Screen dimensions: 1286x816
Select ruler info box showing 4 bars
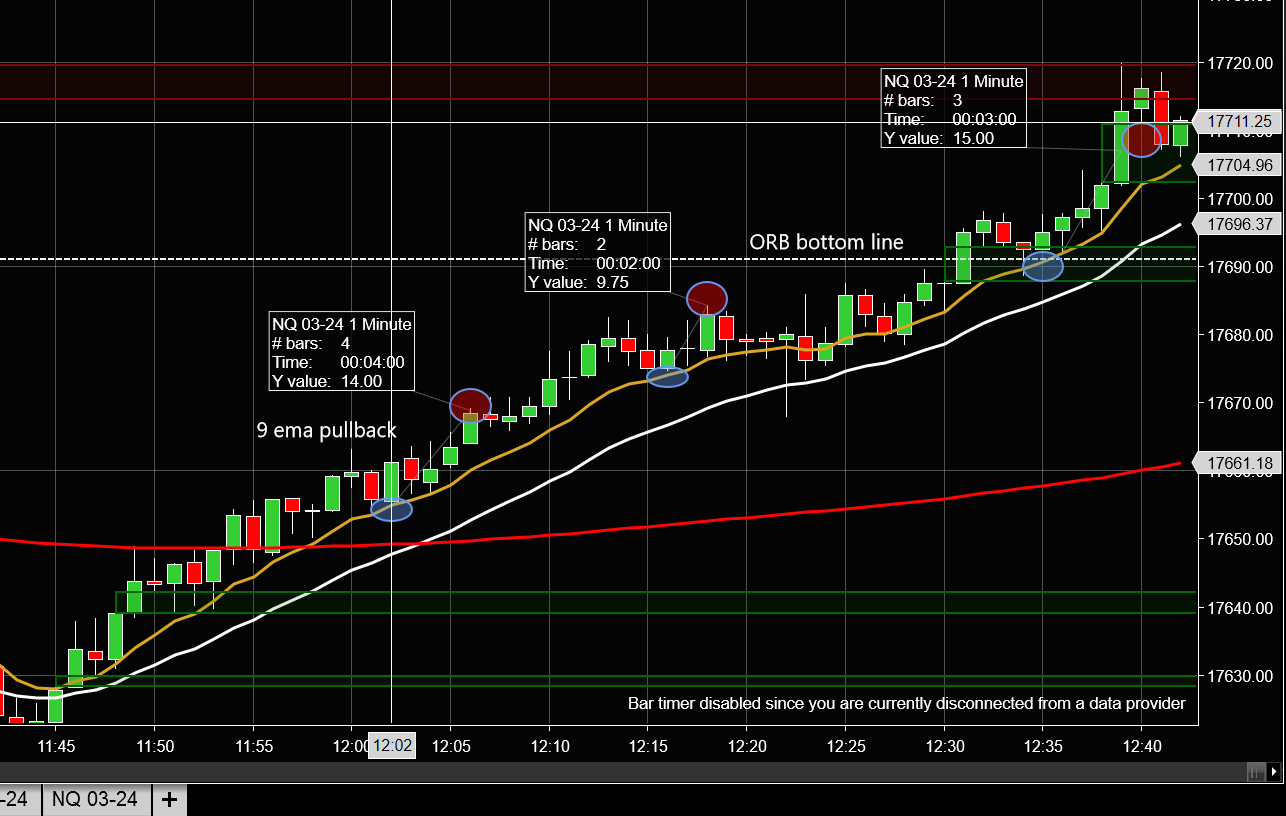(342, 352)
